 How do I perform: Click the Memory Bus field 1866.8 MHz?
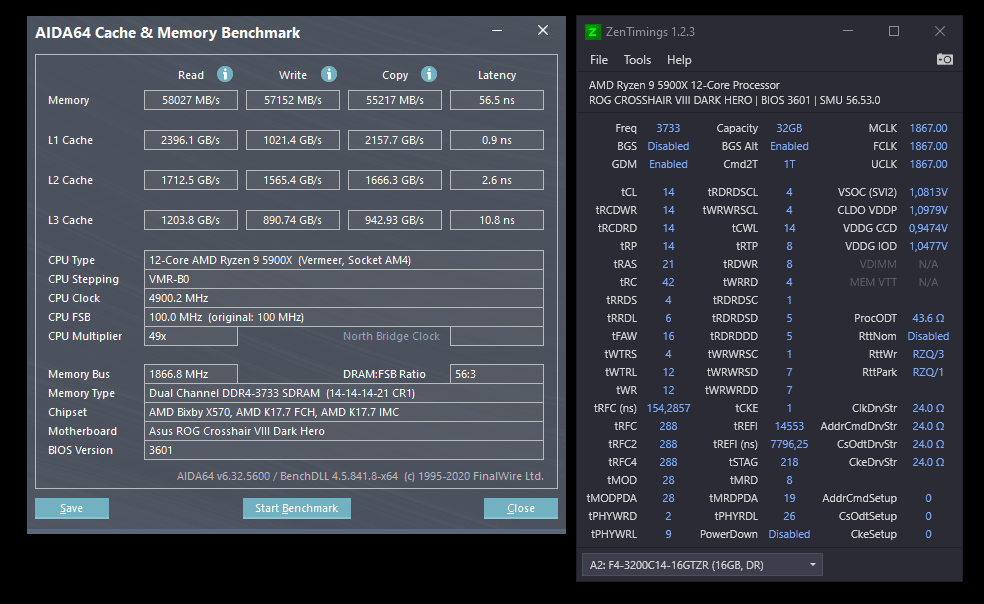click(x=191, y=374)
